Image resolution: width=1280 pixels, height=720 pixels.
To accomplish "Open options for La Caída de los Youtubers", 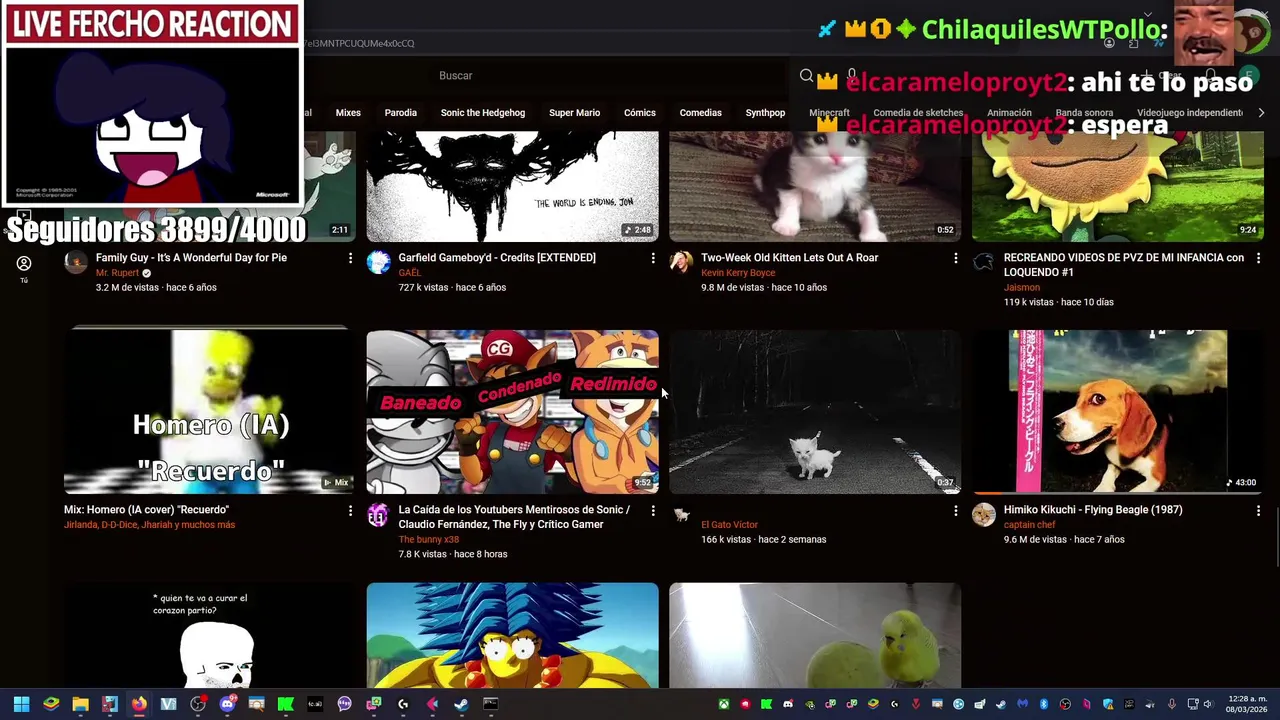I will 653,510.
